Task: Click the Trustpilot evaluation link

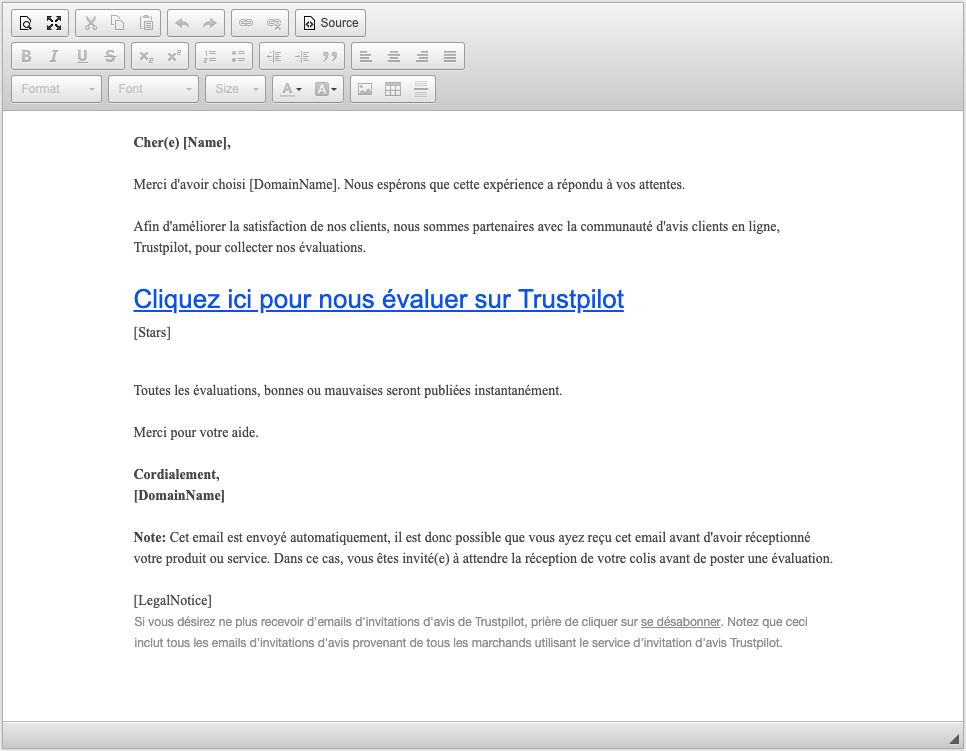Action: 378,299
